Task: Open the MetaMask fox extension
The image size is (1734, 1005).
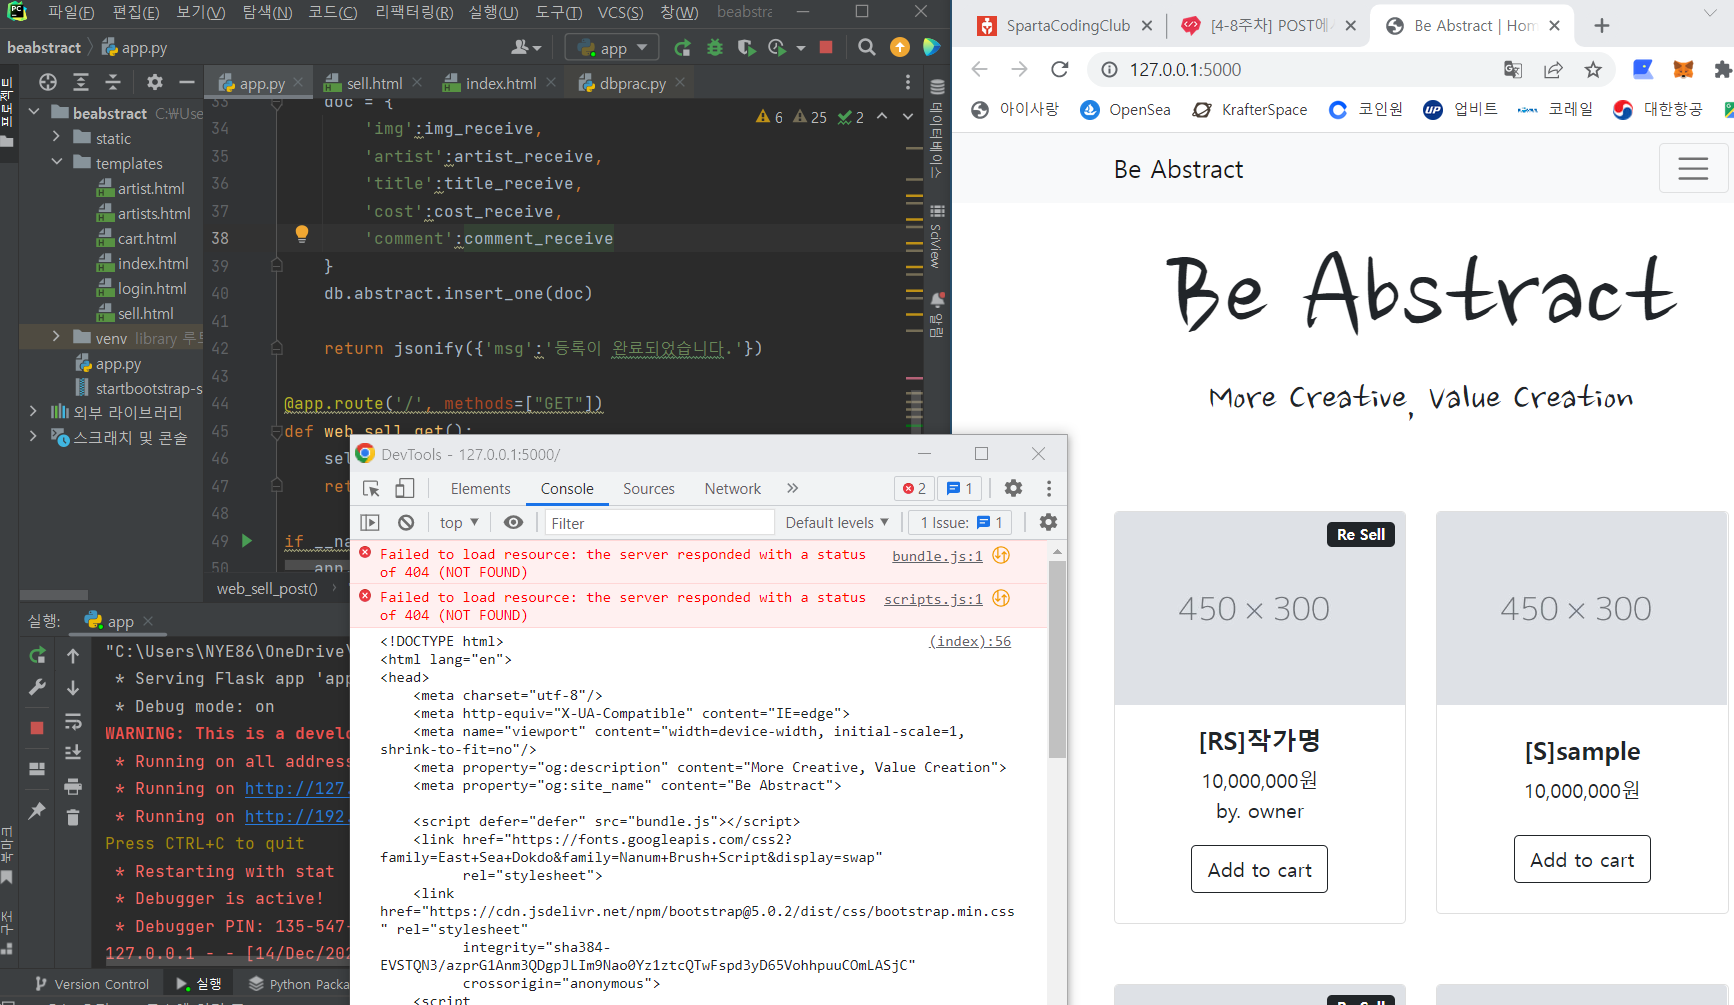Action: 1684,69
